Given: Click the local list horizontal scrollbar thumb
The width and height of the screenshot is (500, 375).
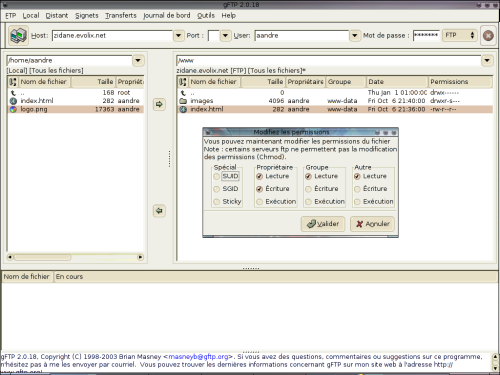Looking at the screenshot, I should (42, 257).
